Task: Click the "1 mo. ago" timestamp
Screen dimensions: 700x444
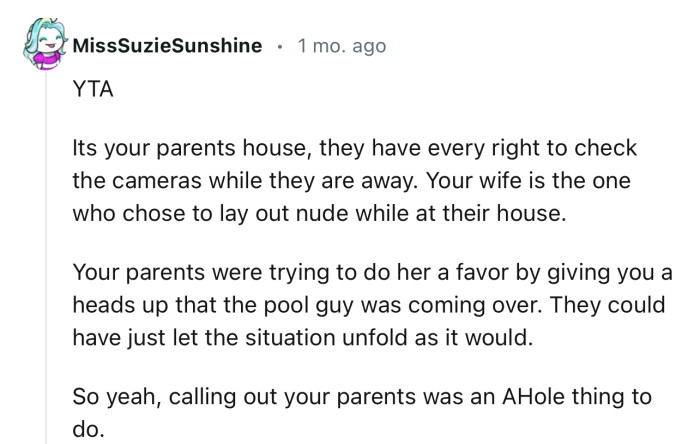Action: tap(341, 47)
